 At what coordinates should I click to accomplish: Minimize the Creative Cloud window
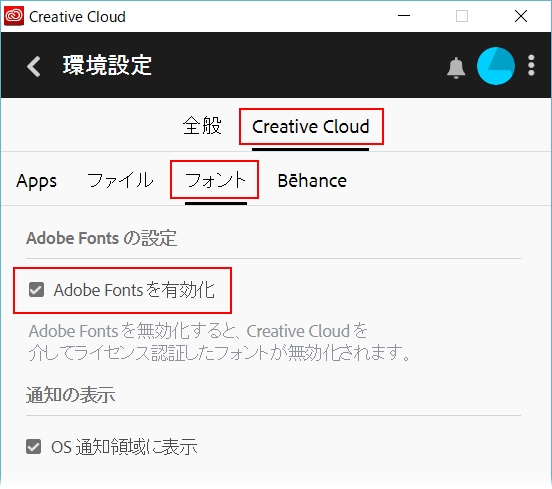pos(404,16)
